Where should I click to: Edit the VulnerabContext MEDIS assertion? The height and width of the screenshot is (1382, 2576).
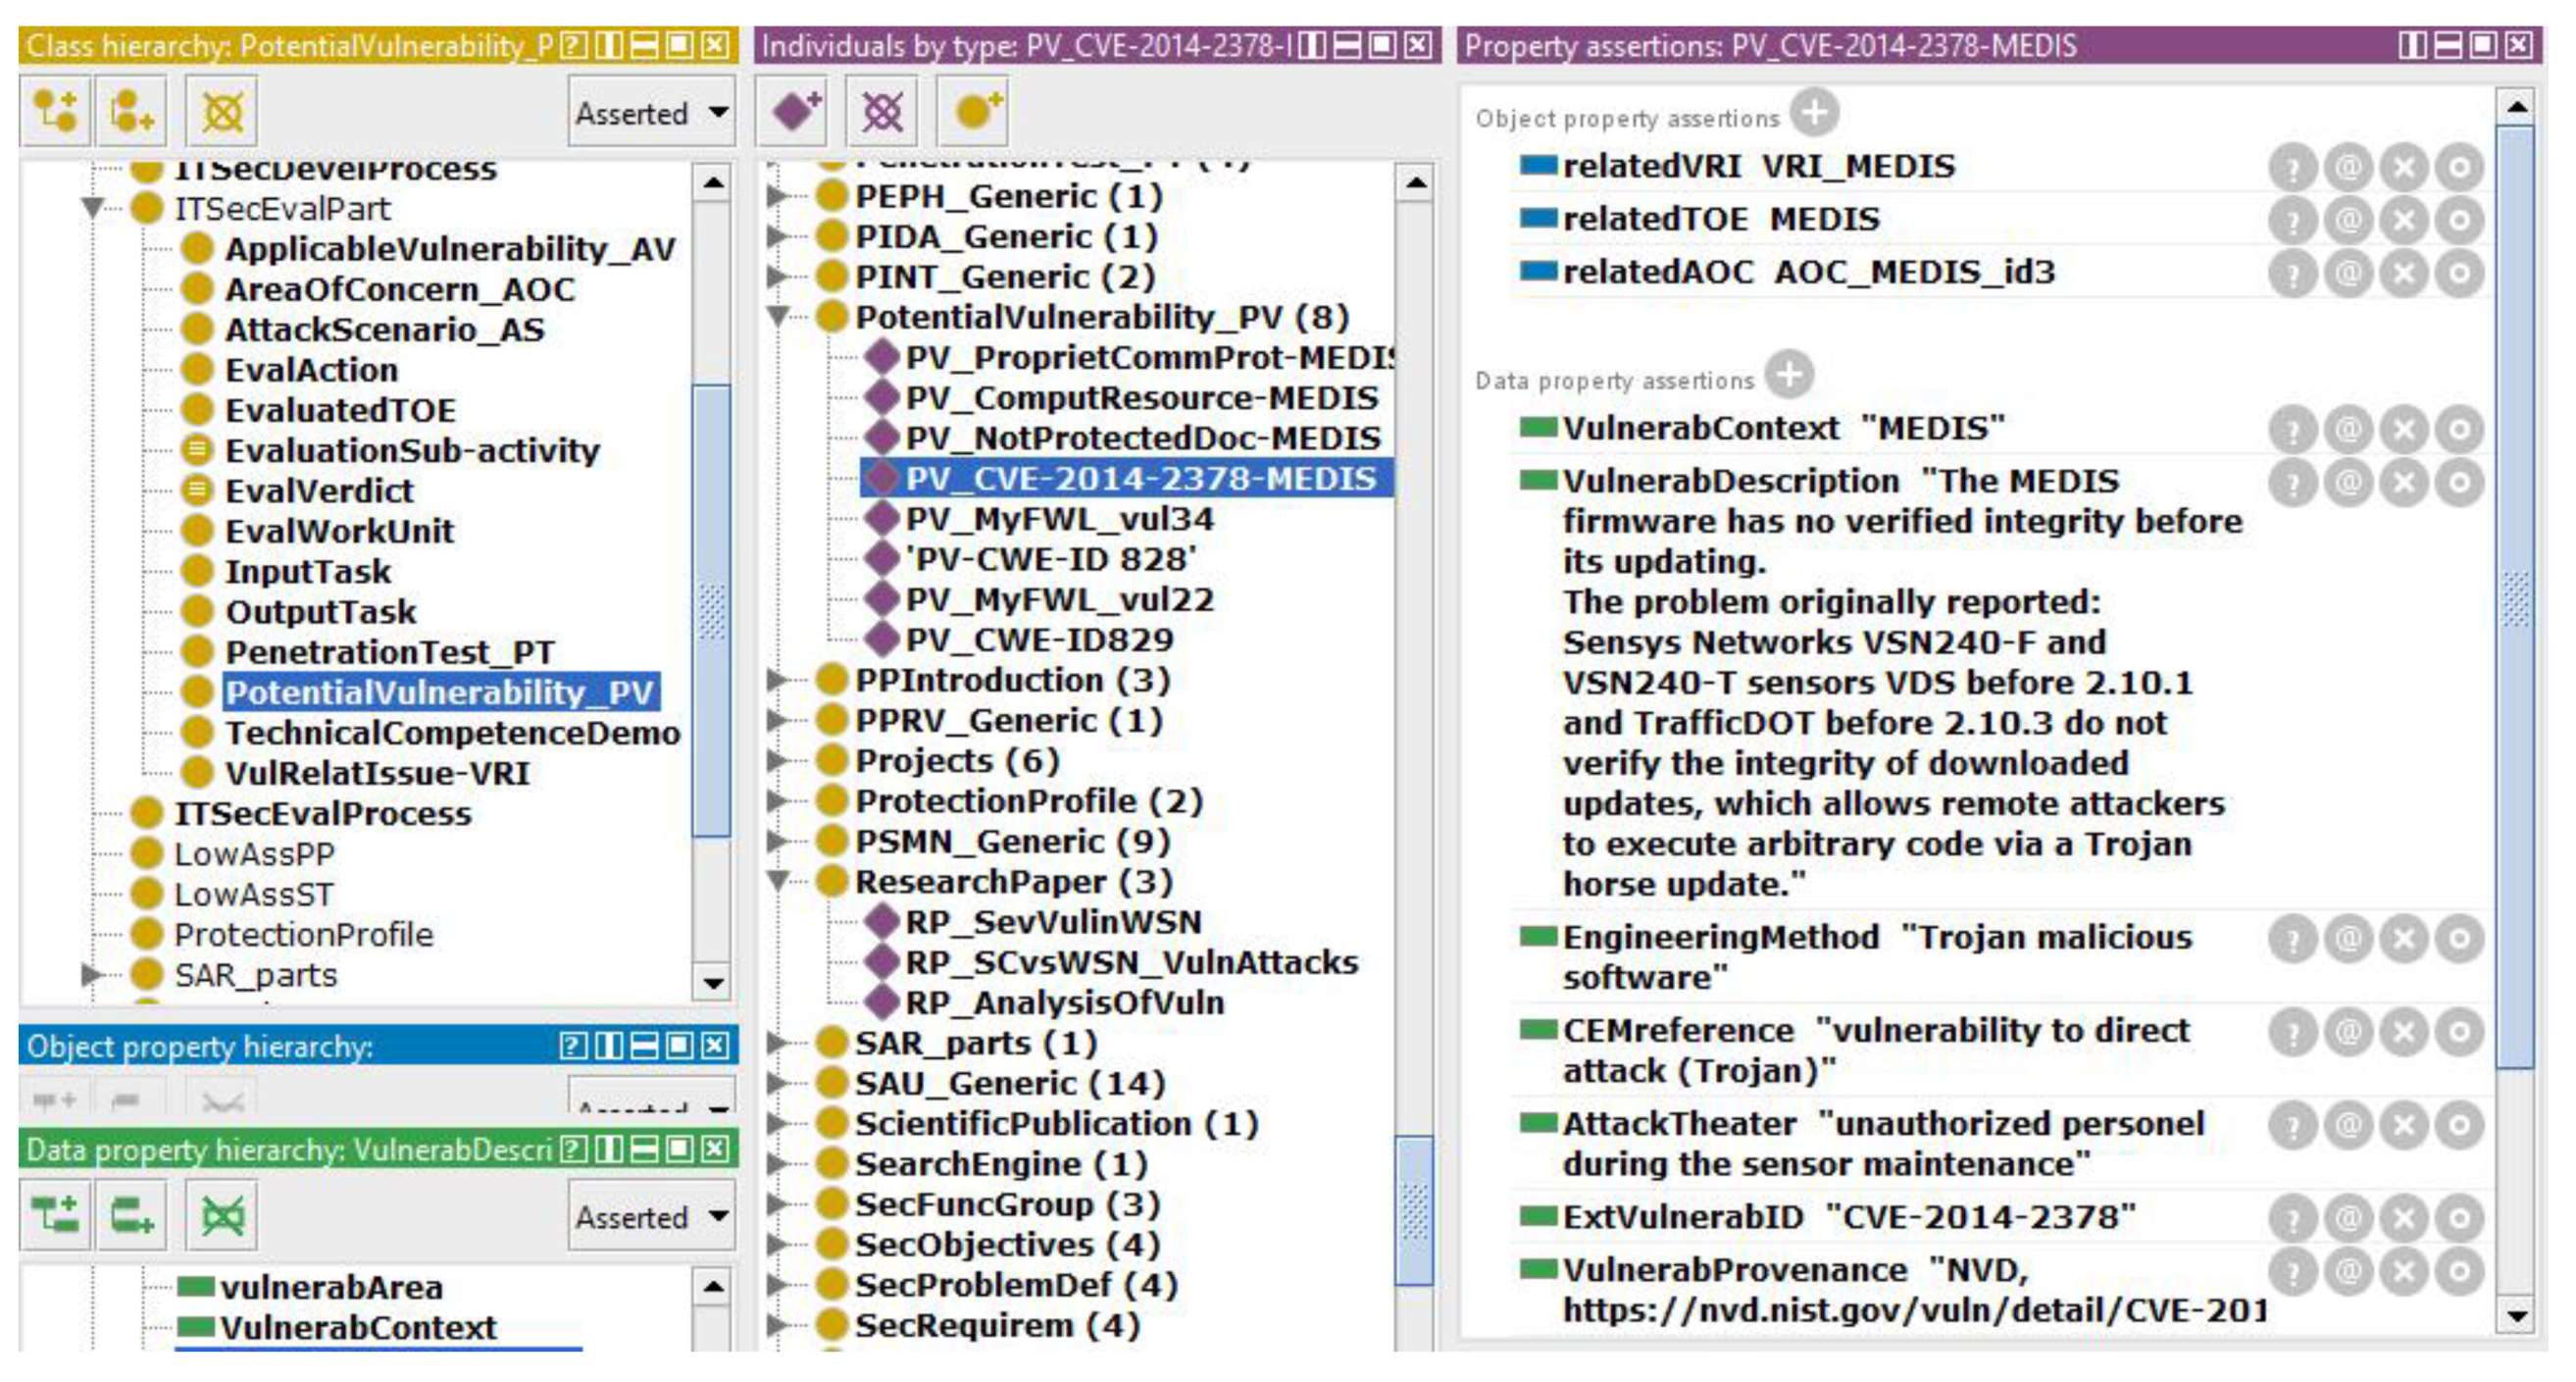point(2459,430)
